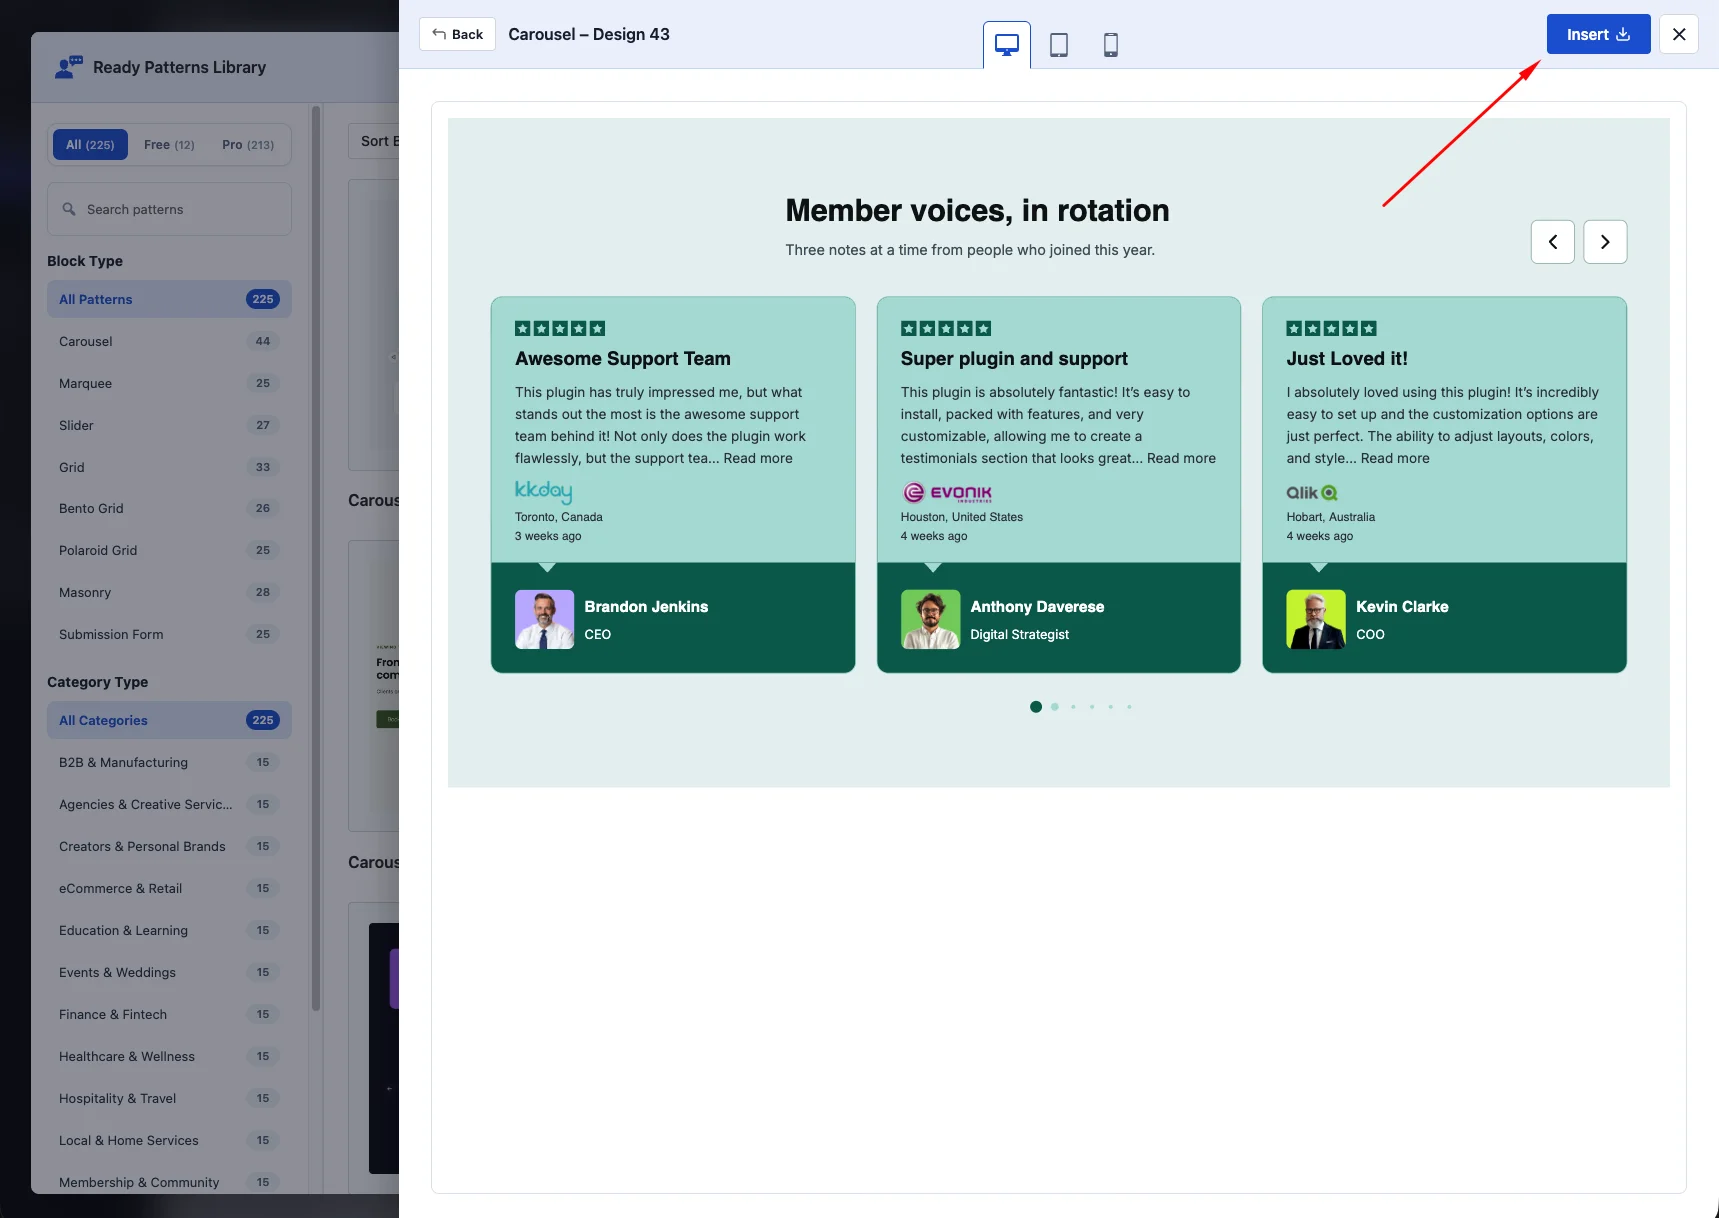Open Anthony Daverese avatar photo

930,619
